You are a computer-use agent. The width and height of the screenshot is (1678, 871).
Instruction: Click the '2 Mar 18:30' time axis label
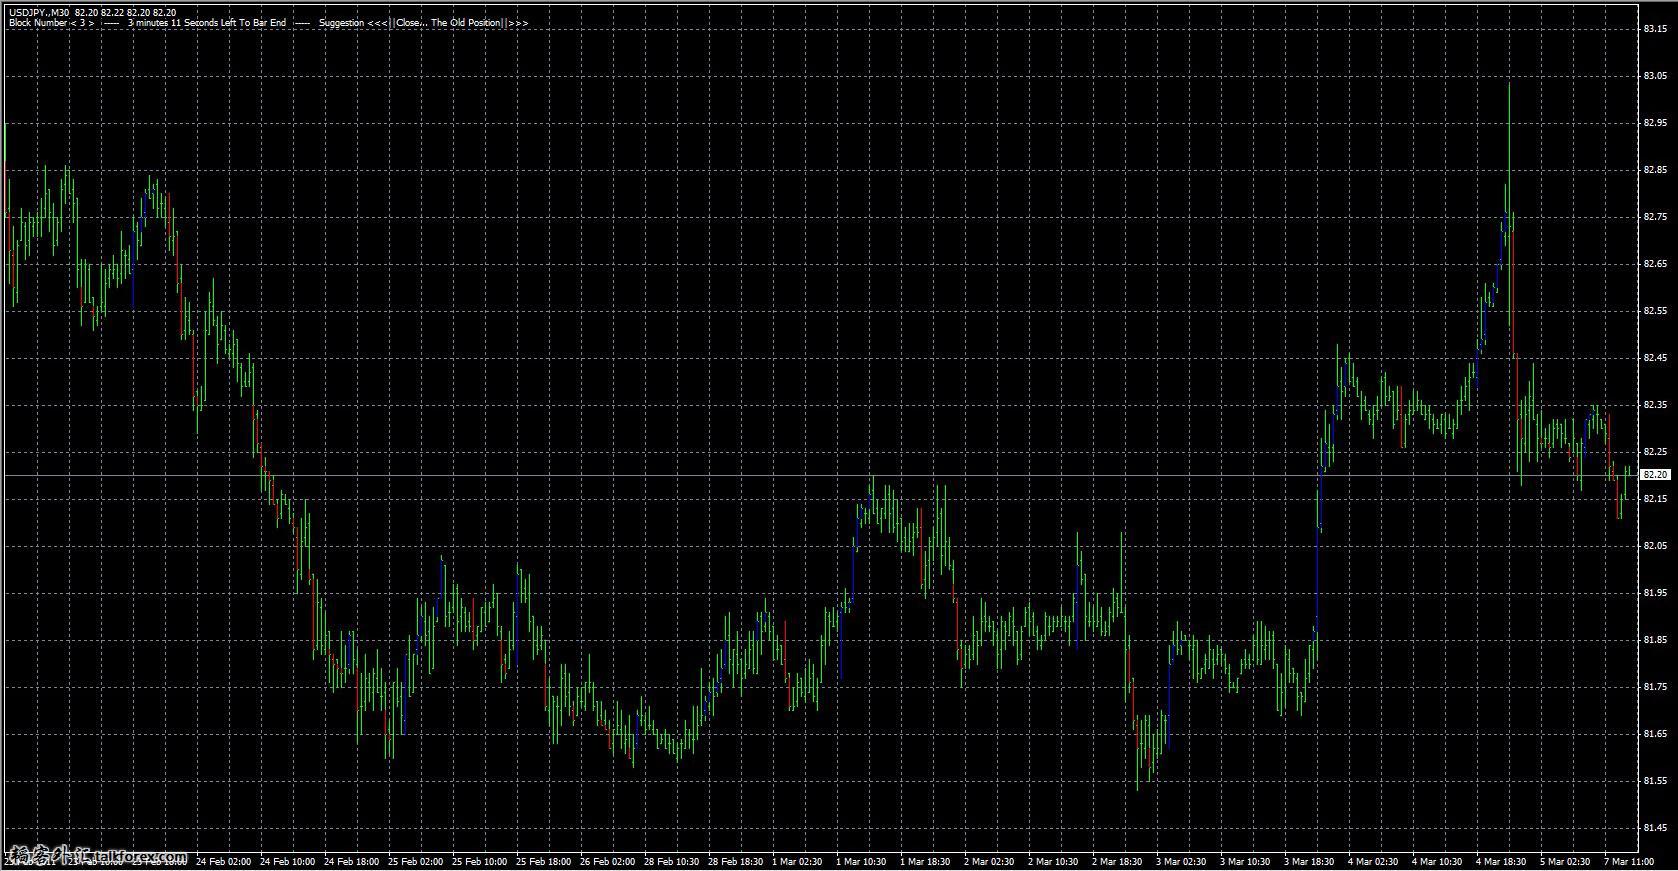tap(1118, 861)
